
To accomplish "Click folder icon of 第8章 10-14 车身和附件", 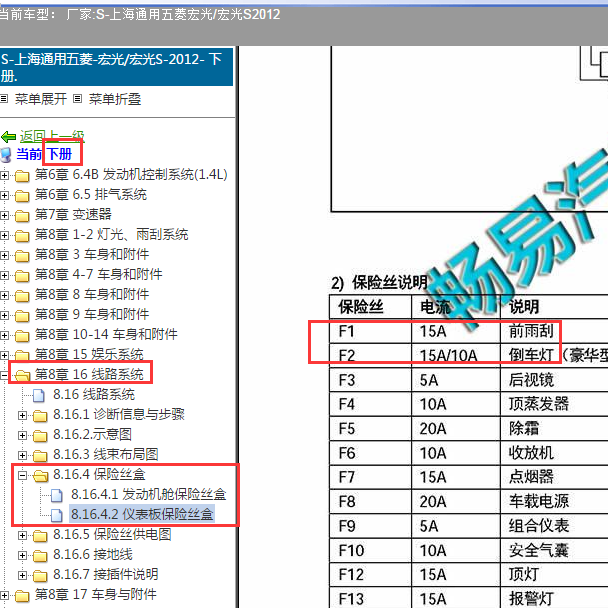I will coord(22,335).
